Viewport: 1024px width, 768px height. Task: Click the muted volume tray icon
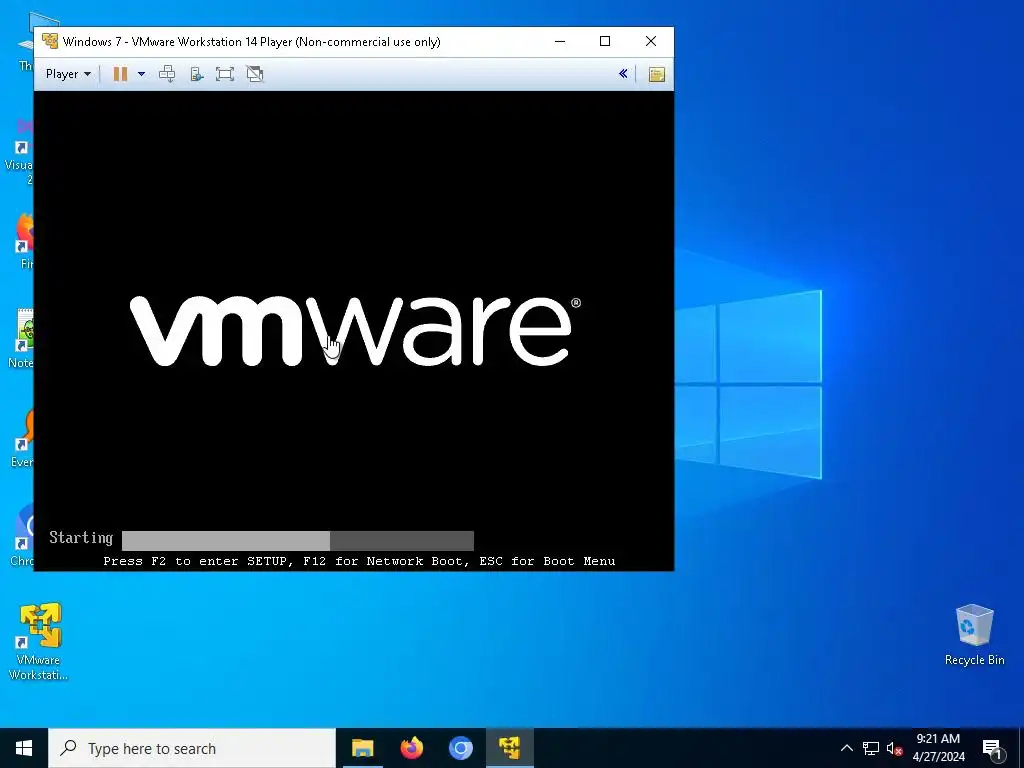tap(894, 748)
